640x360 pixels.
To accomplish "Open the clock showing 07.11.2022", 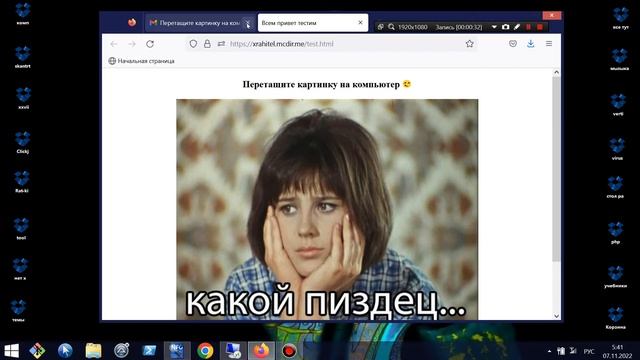I will (617, 351).
